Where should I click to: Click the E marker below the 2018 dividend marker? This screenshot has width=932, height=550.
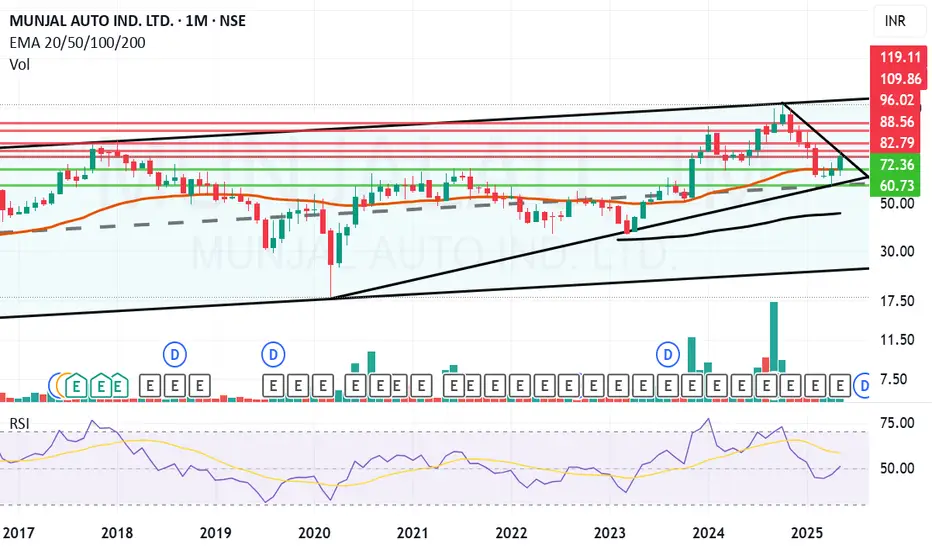175,386
